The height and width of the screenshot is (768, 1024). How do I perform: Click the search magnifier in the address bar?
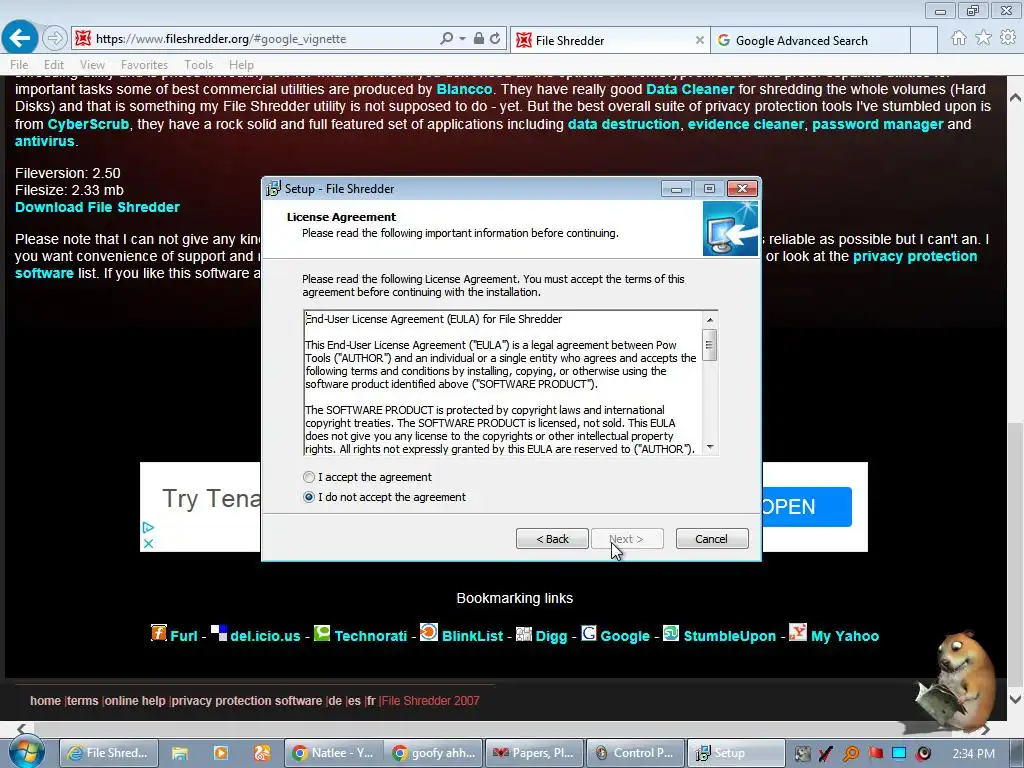pos(446,39)
